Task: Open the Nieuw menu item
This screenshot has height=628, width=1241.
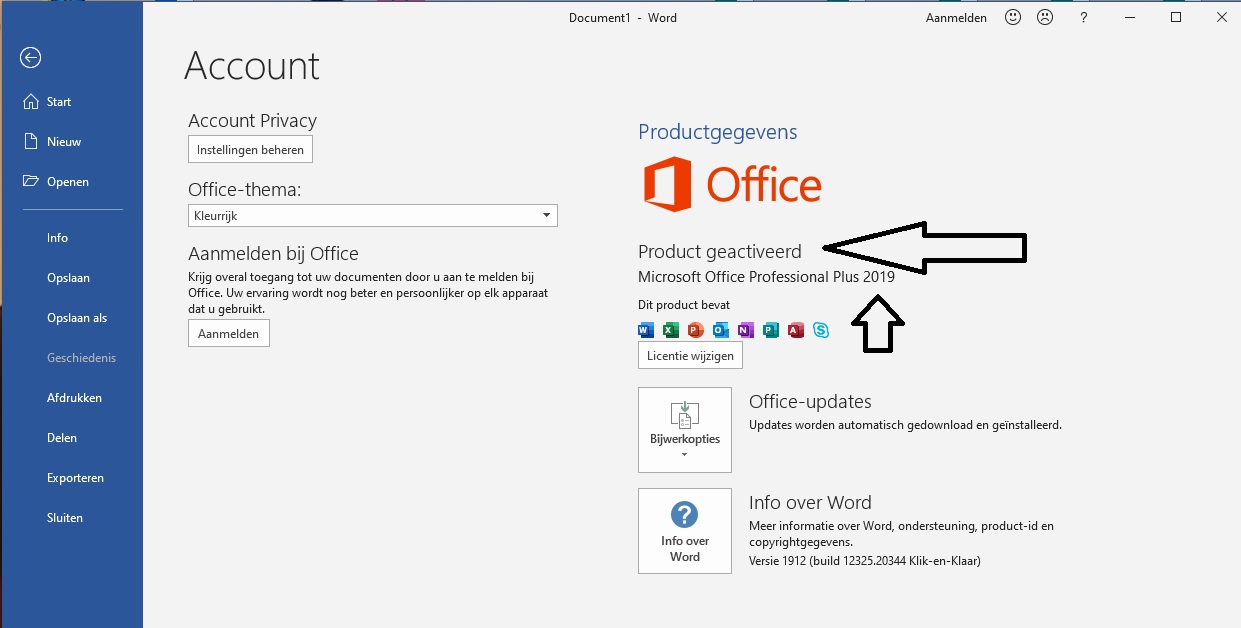Action: click(64, 142)
